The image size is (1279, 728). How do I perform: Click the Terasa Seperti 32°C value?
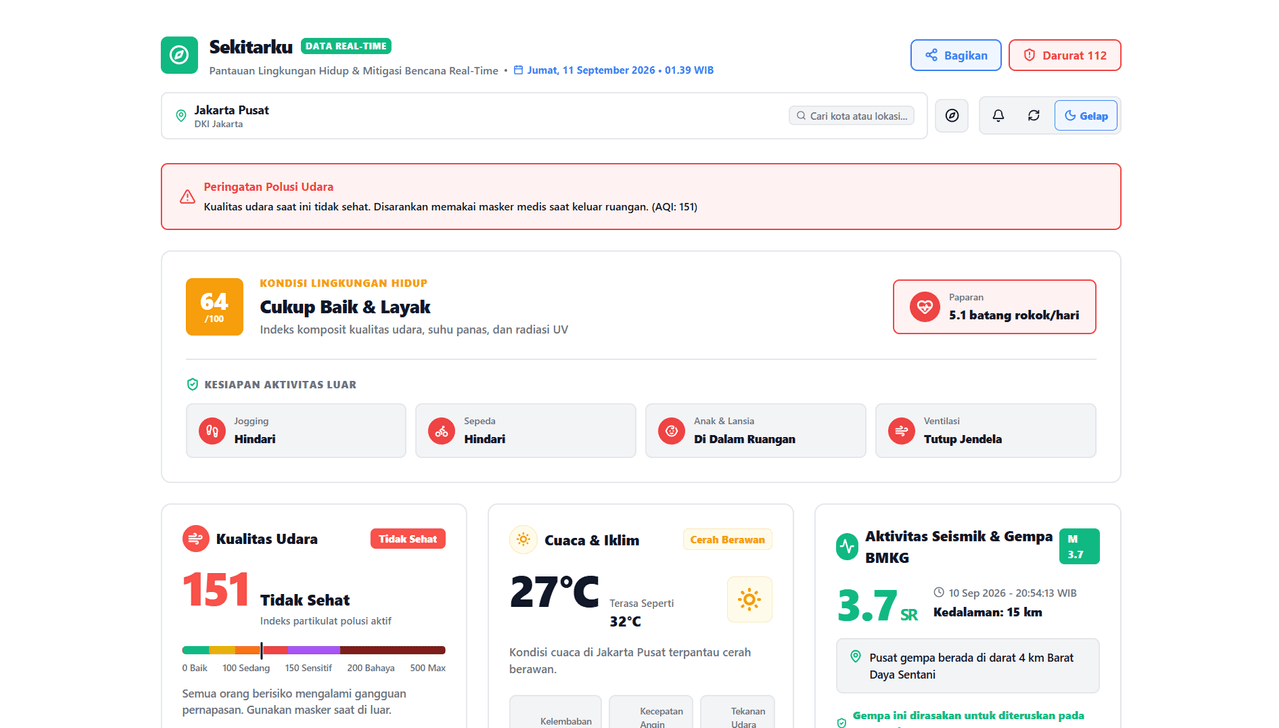click(x=625, y=621)
